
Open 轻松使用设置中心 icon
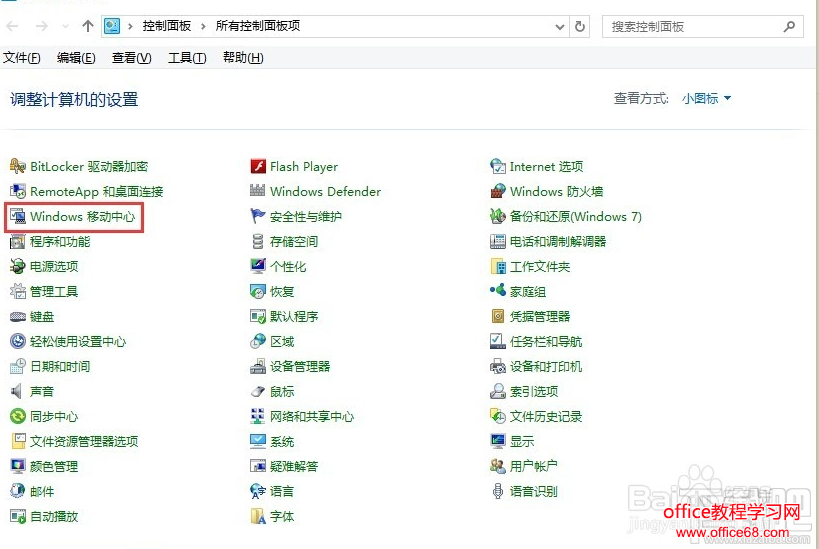[x=17, y=342]
